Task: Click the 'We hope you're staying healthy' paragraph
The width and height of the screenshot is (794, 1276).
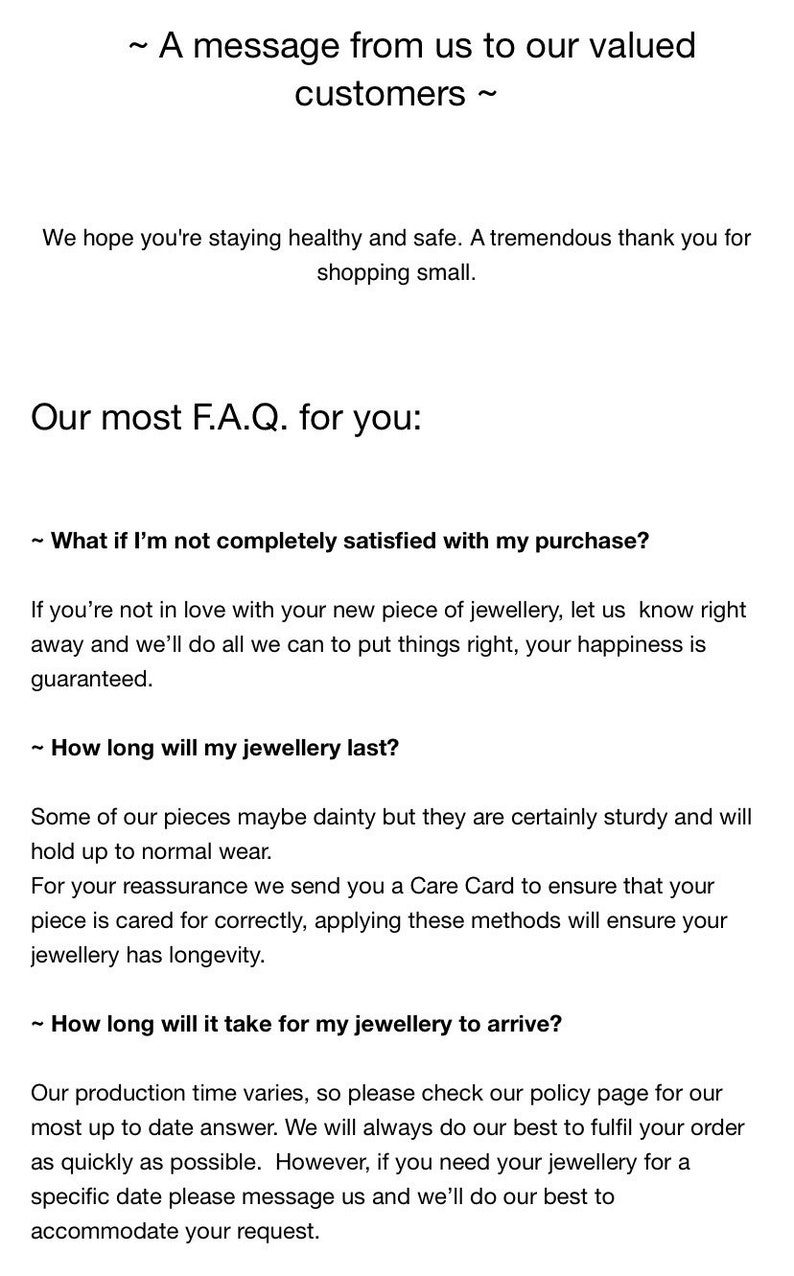Action: [x=396, y=255]
